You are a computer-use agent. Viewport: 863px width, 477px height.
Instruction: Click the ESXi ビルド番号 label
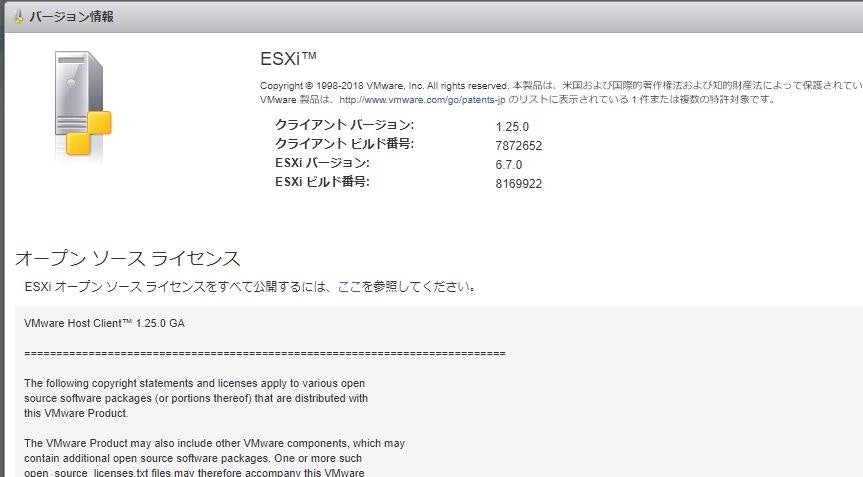click(x=323, y=182)
